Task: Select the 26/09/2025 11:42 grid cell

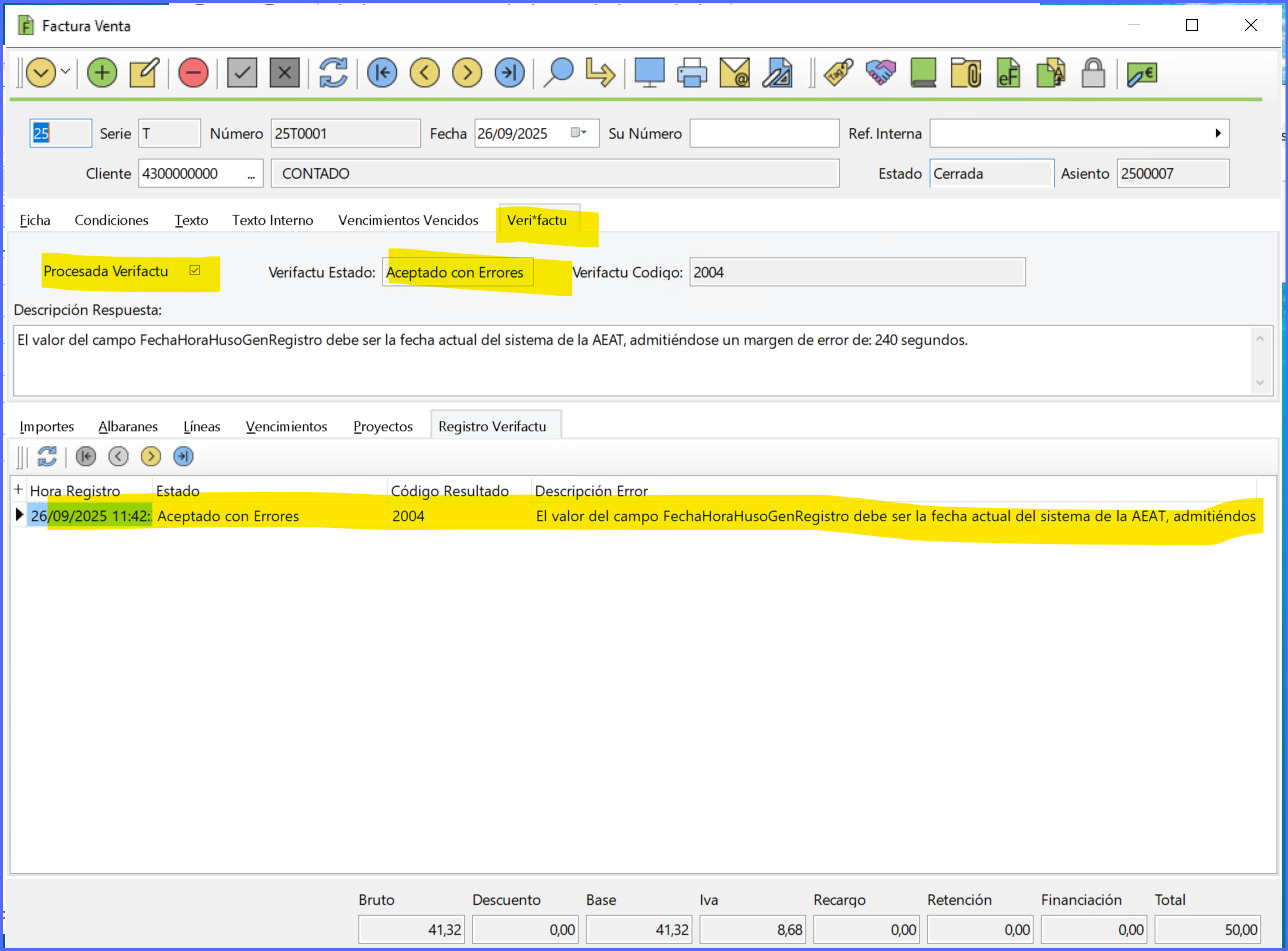Action: 90,516
